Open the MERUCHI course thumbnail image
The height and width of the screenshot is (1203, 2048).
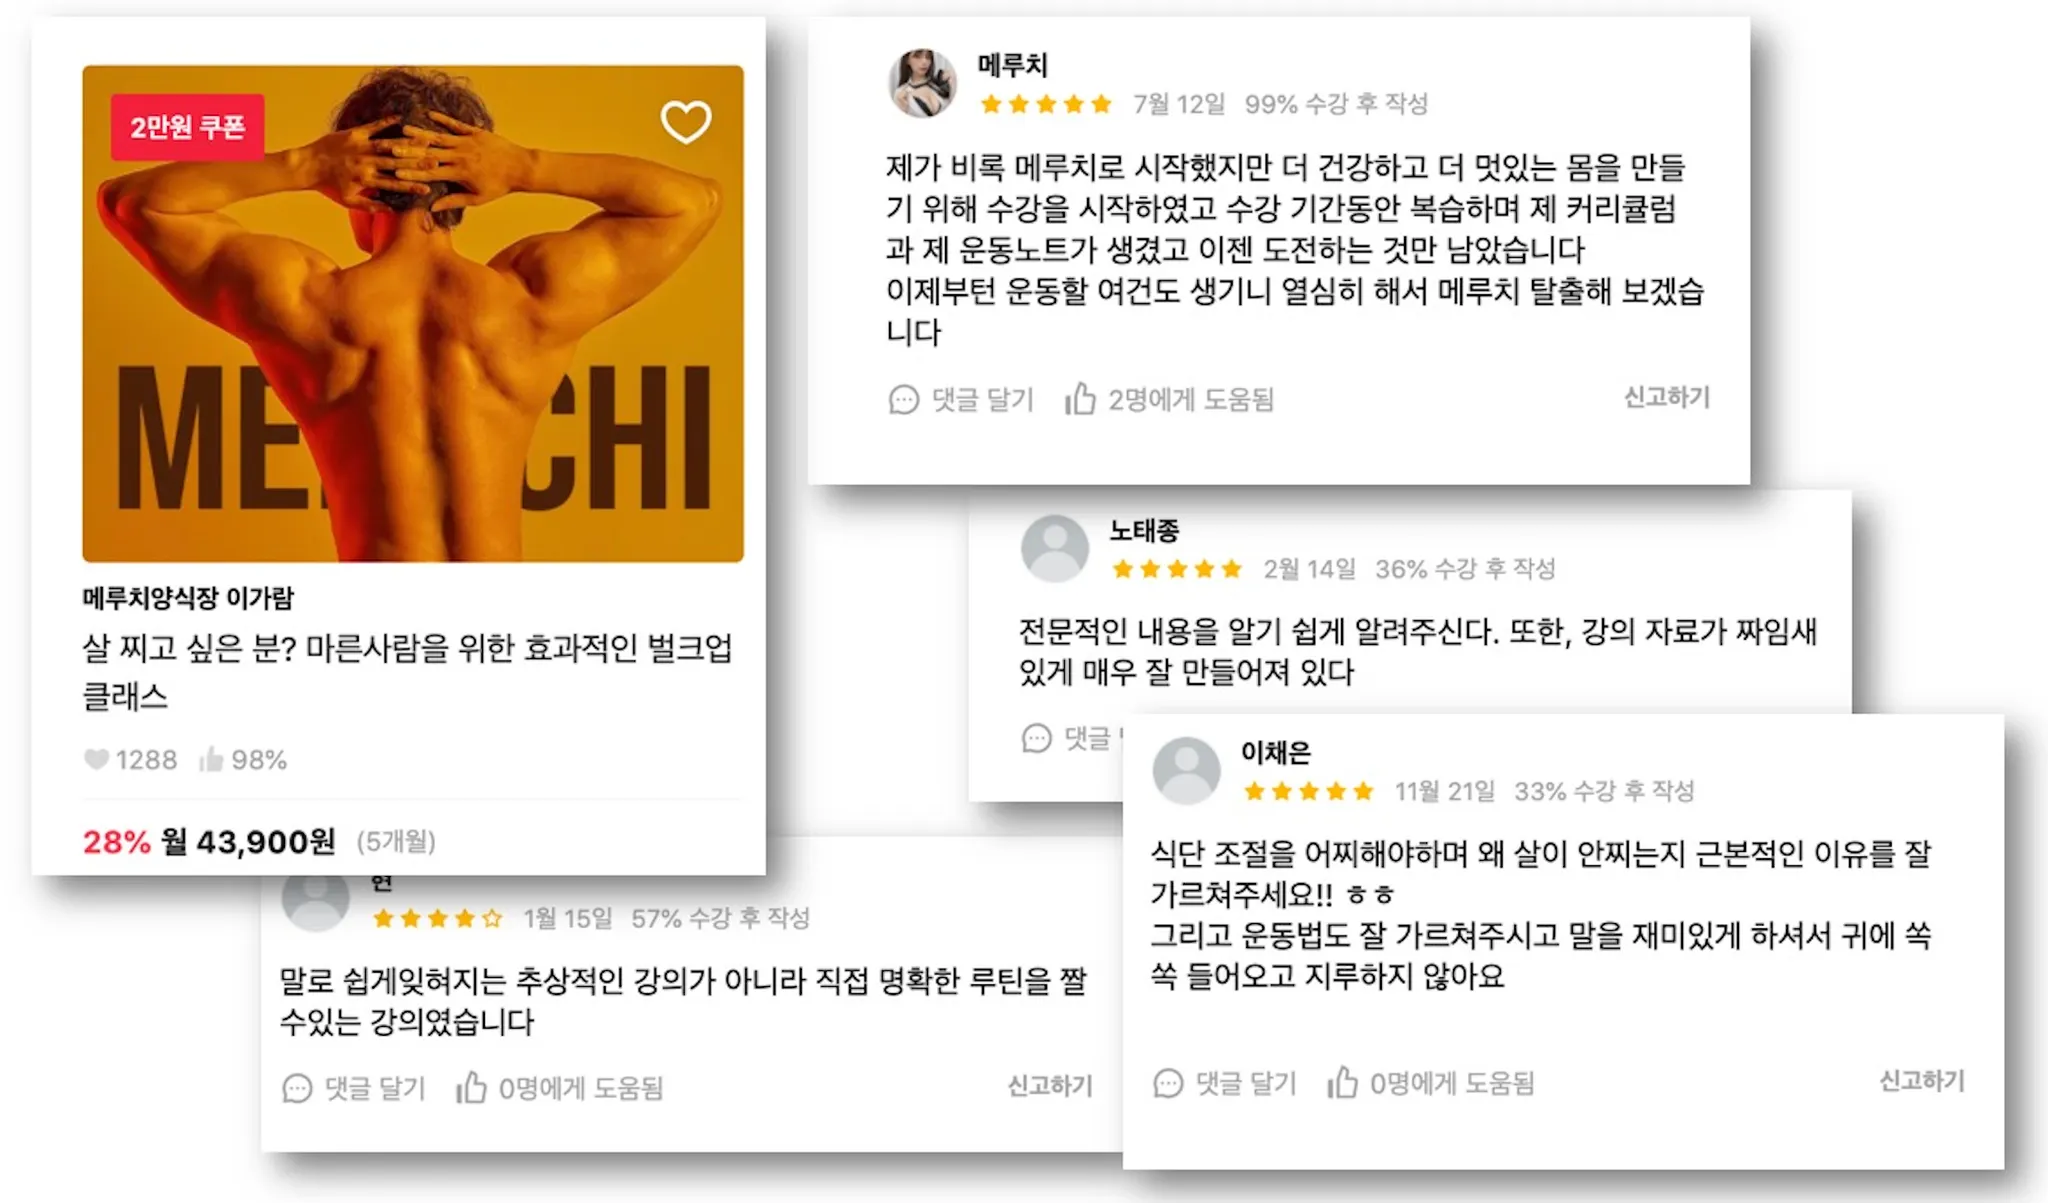pos(413,313)
